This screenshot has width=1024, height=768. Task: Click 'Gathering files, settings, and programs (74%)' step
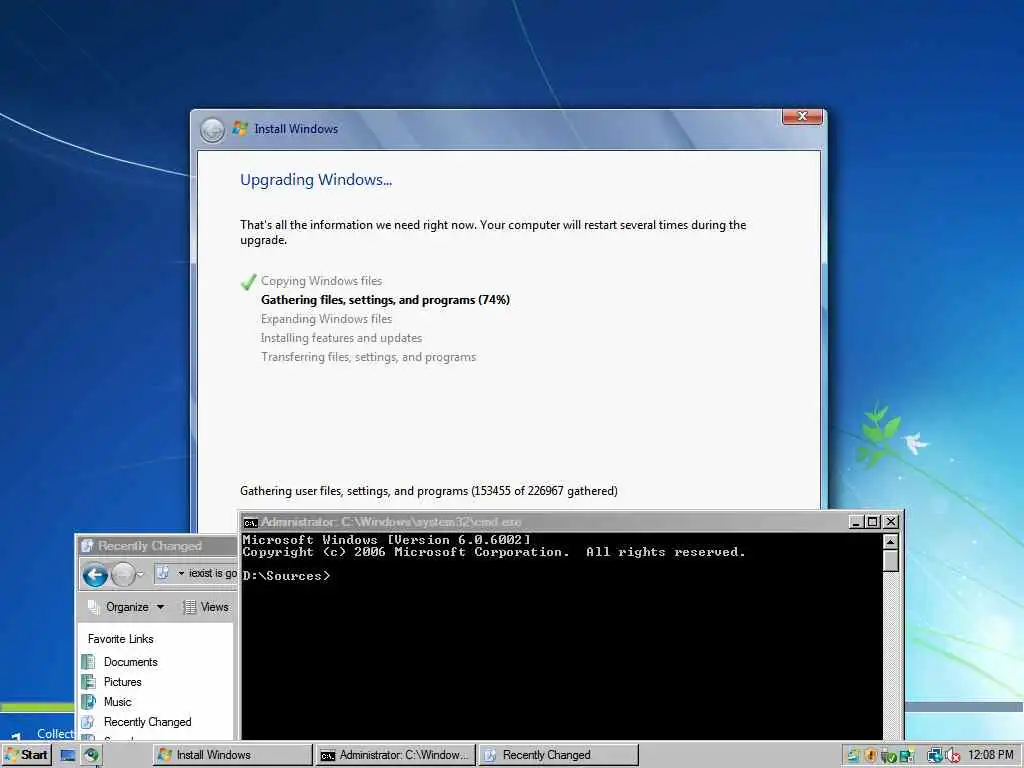click(385, 300)
